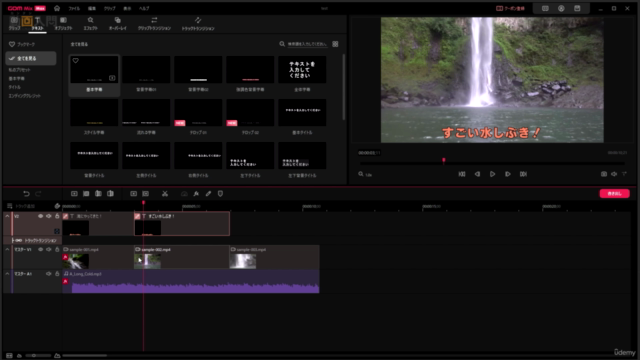640x360 pixels.
Task: Click the save icon in title bar
Action: click(577, 8)
